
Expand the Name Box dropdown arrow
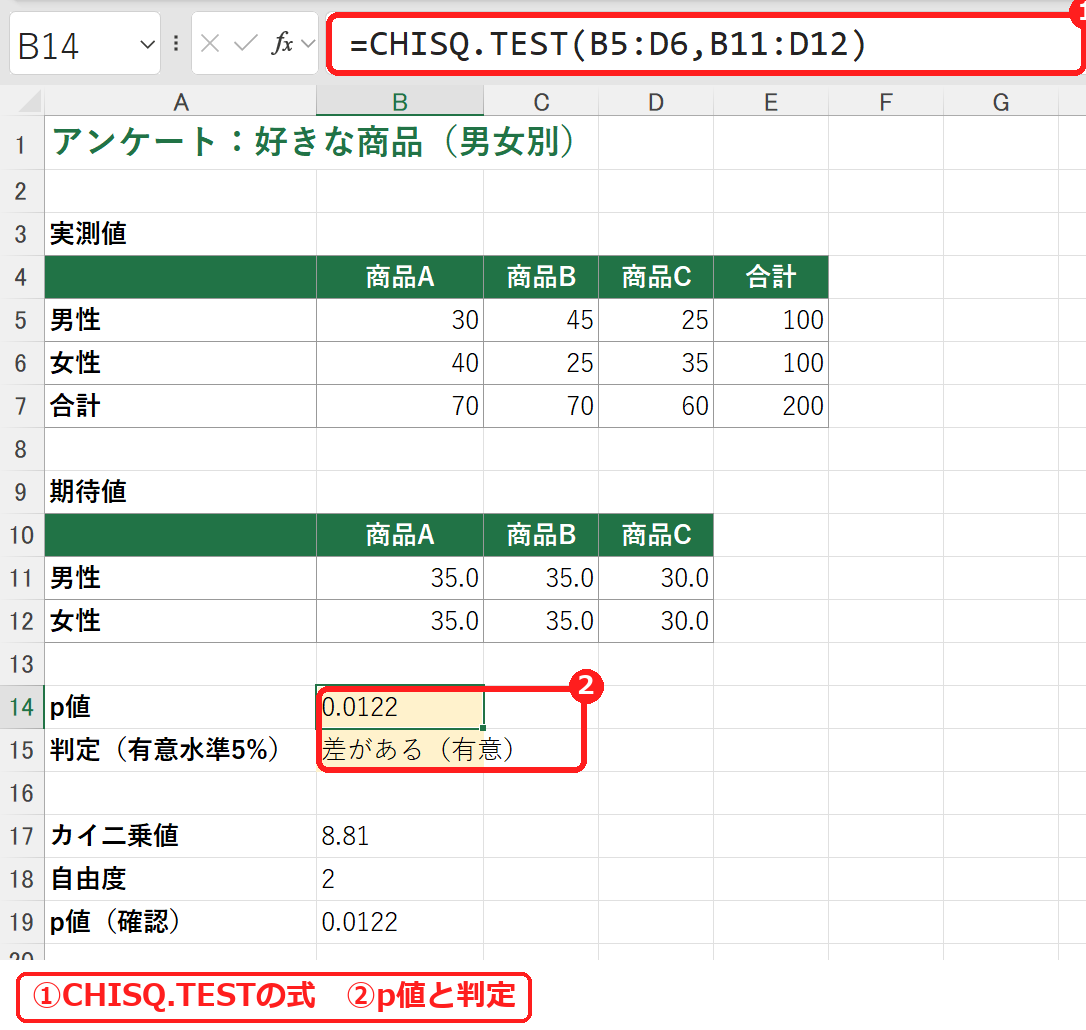(147, 44)
